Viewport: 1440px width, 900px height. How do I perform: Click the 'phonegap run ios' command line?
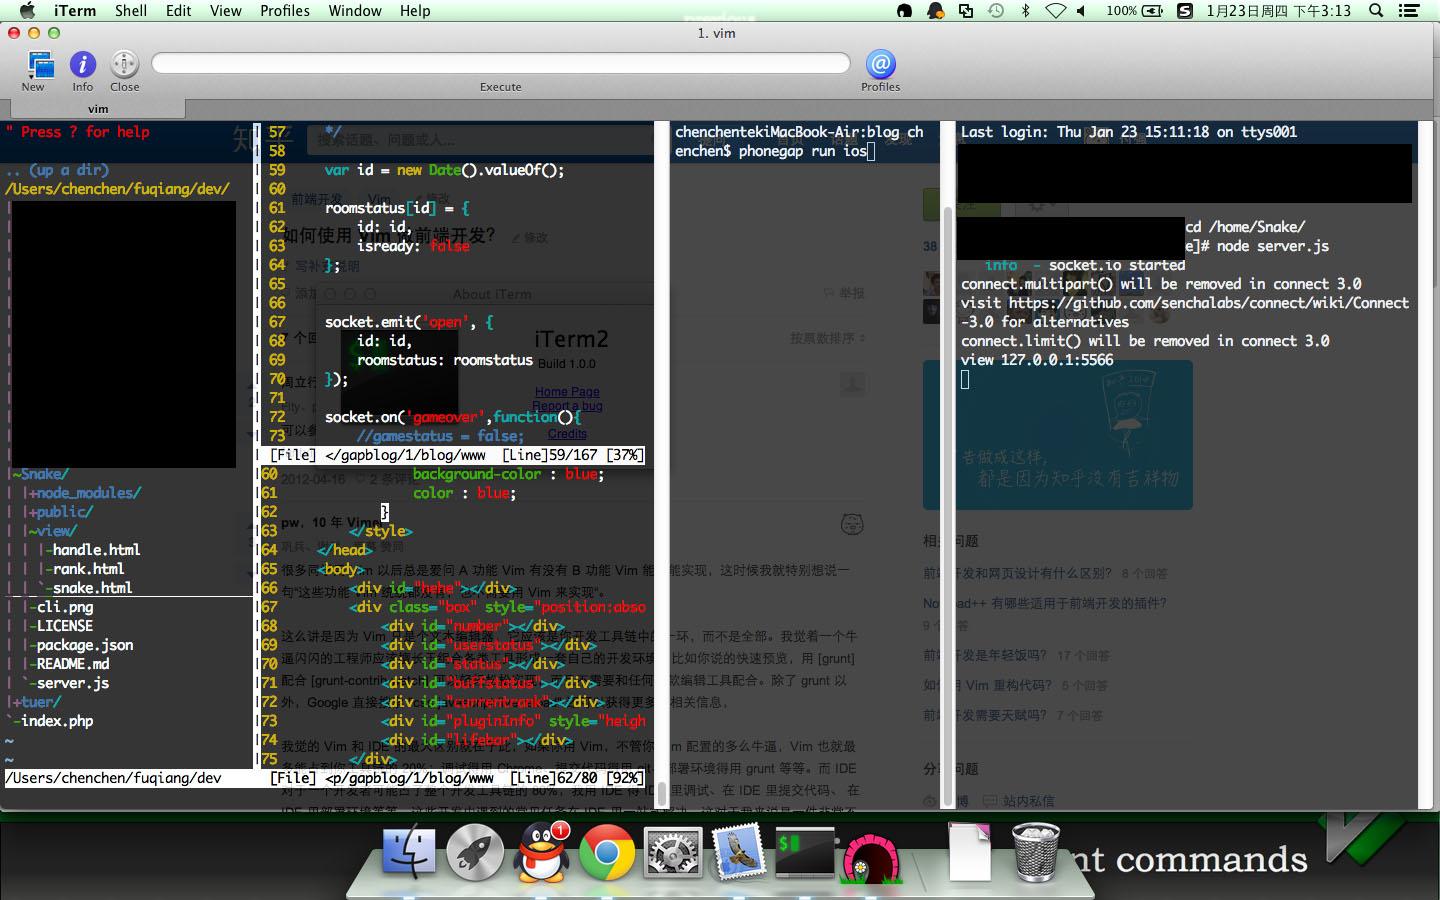[x=802, y=151]
